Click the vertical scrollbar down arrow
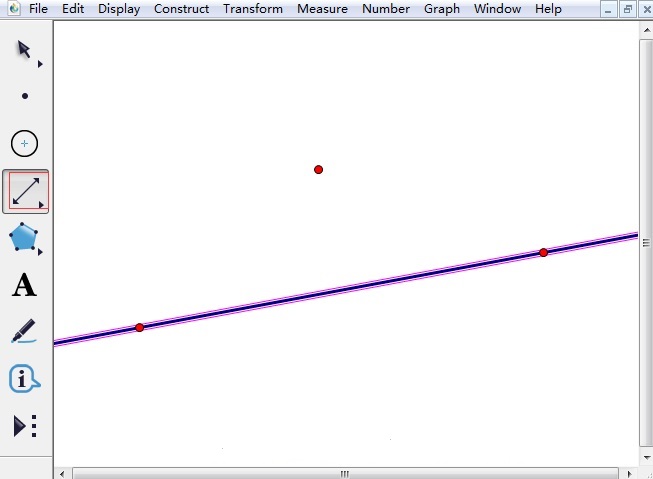 pyautogui.click(x=647, y=458)
